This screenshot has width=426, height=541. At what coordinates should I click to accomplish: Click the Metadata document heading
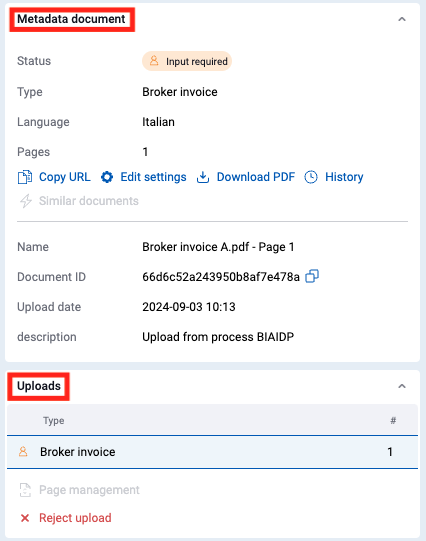pyautogui.click(x=71, y=19)
